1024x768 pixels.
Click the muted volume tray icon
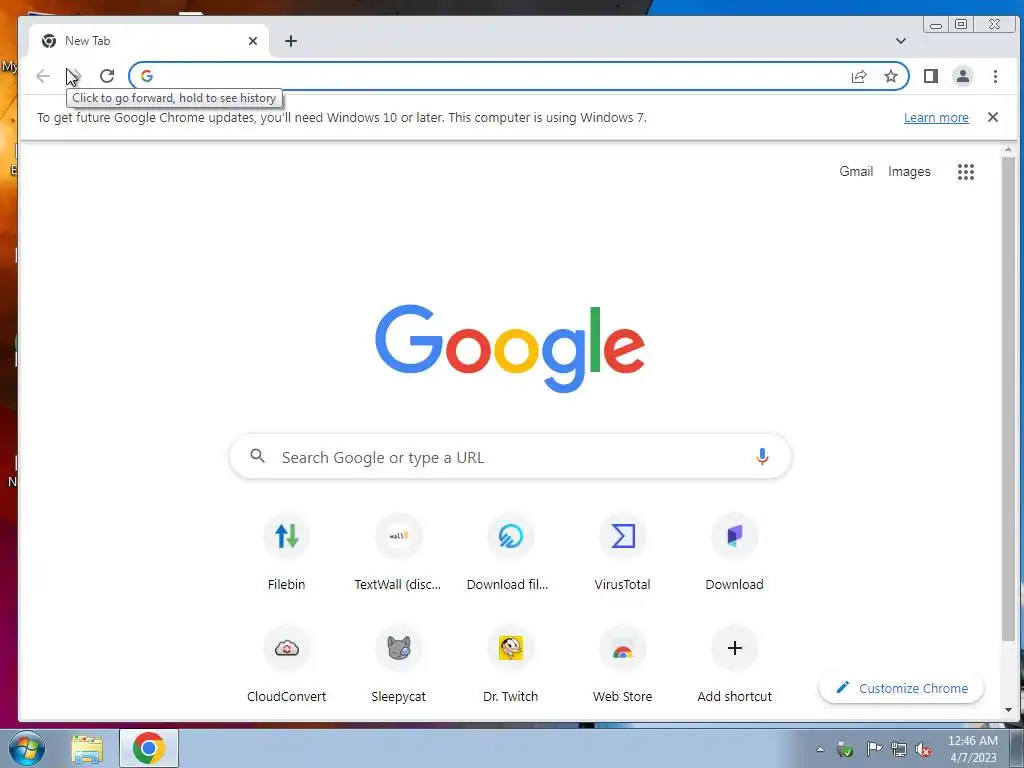[x=923, y=749]
